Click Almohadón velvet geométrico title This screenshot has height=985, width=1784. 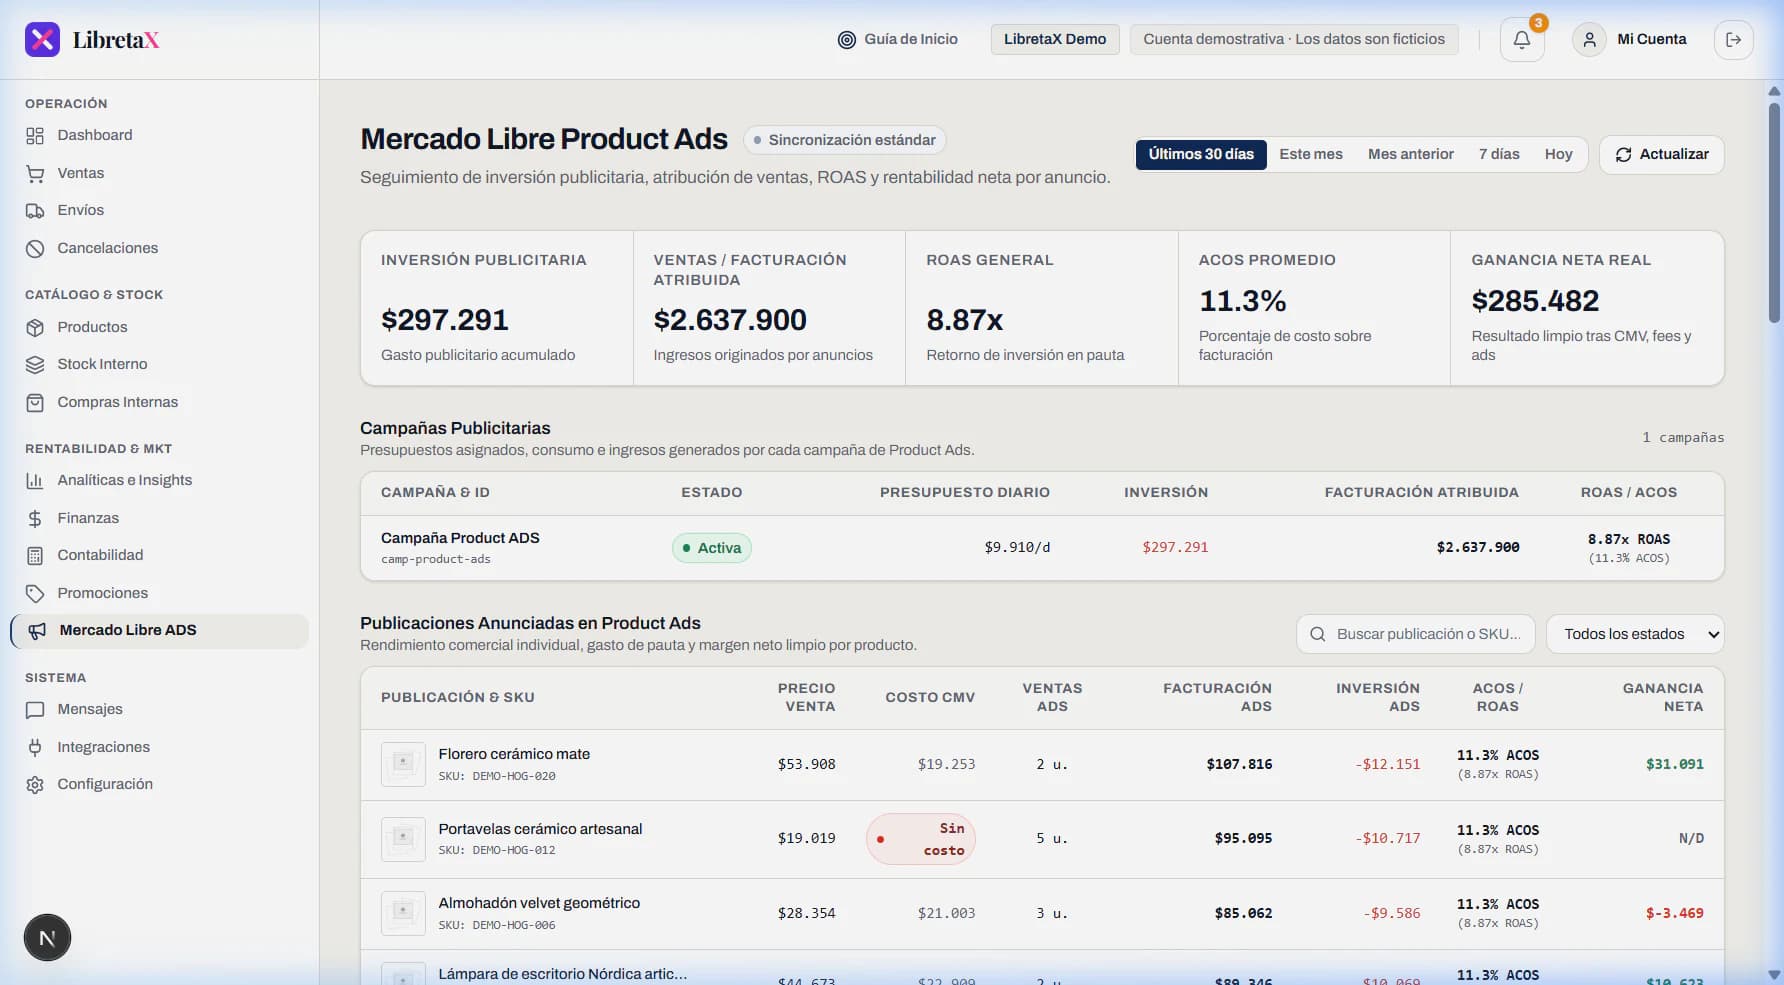[x=539, y=903]
